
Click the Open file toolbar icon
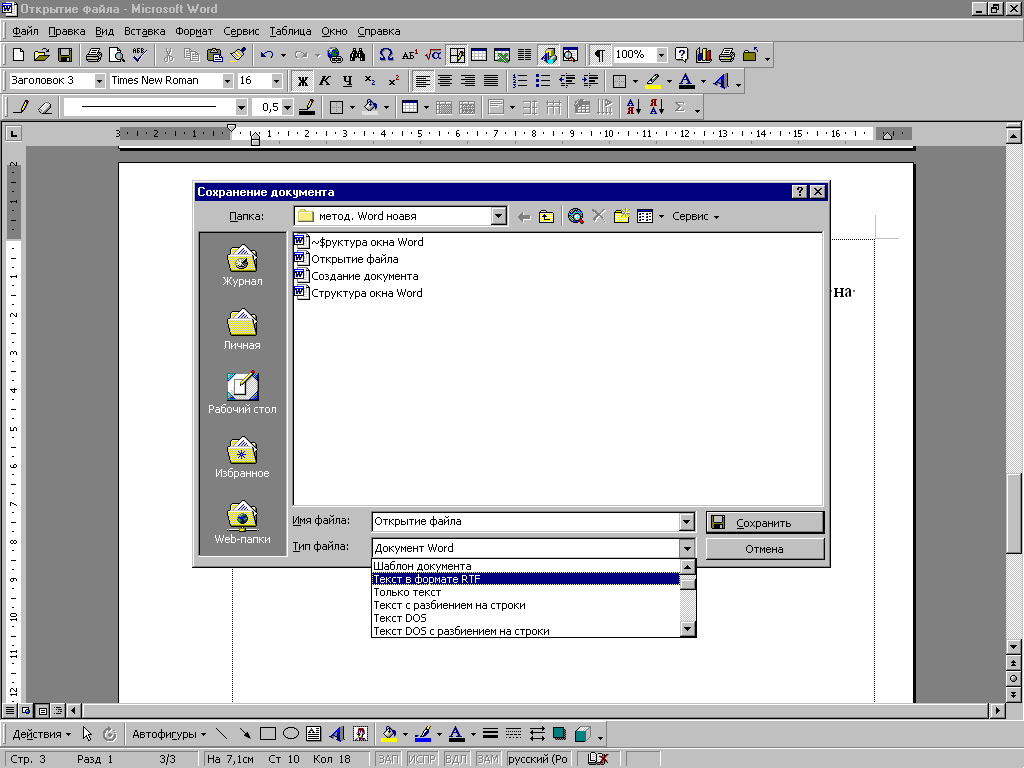pos(41,55)
